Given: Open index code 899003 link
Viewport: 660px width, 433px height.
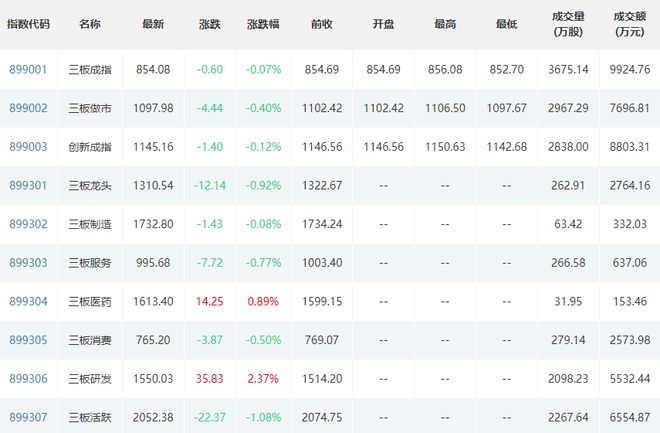Looking at the screenshot, I should pyautogui.click(x=28, y=147).
